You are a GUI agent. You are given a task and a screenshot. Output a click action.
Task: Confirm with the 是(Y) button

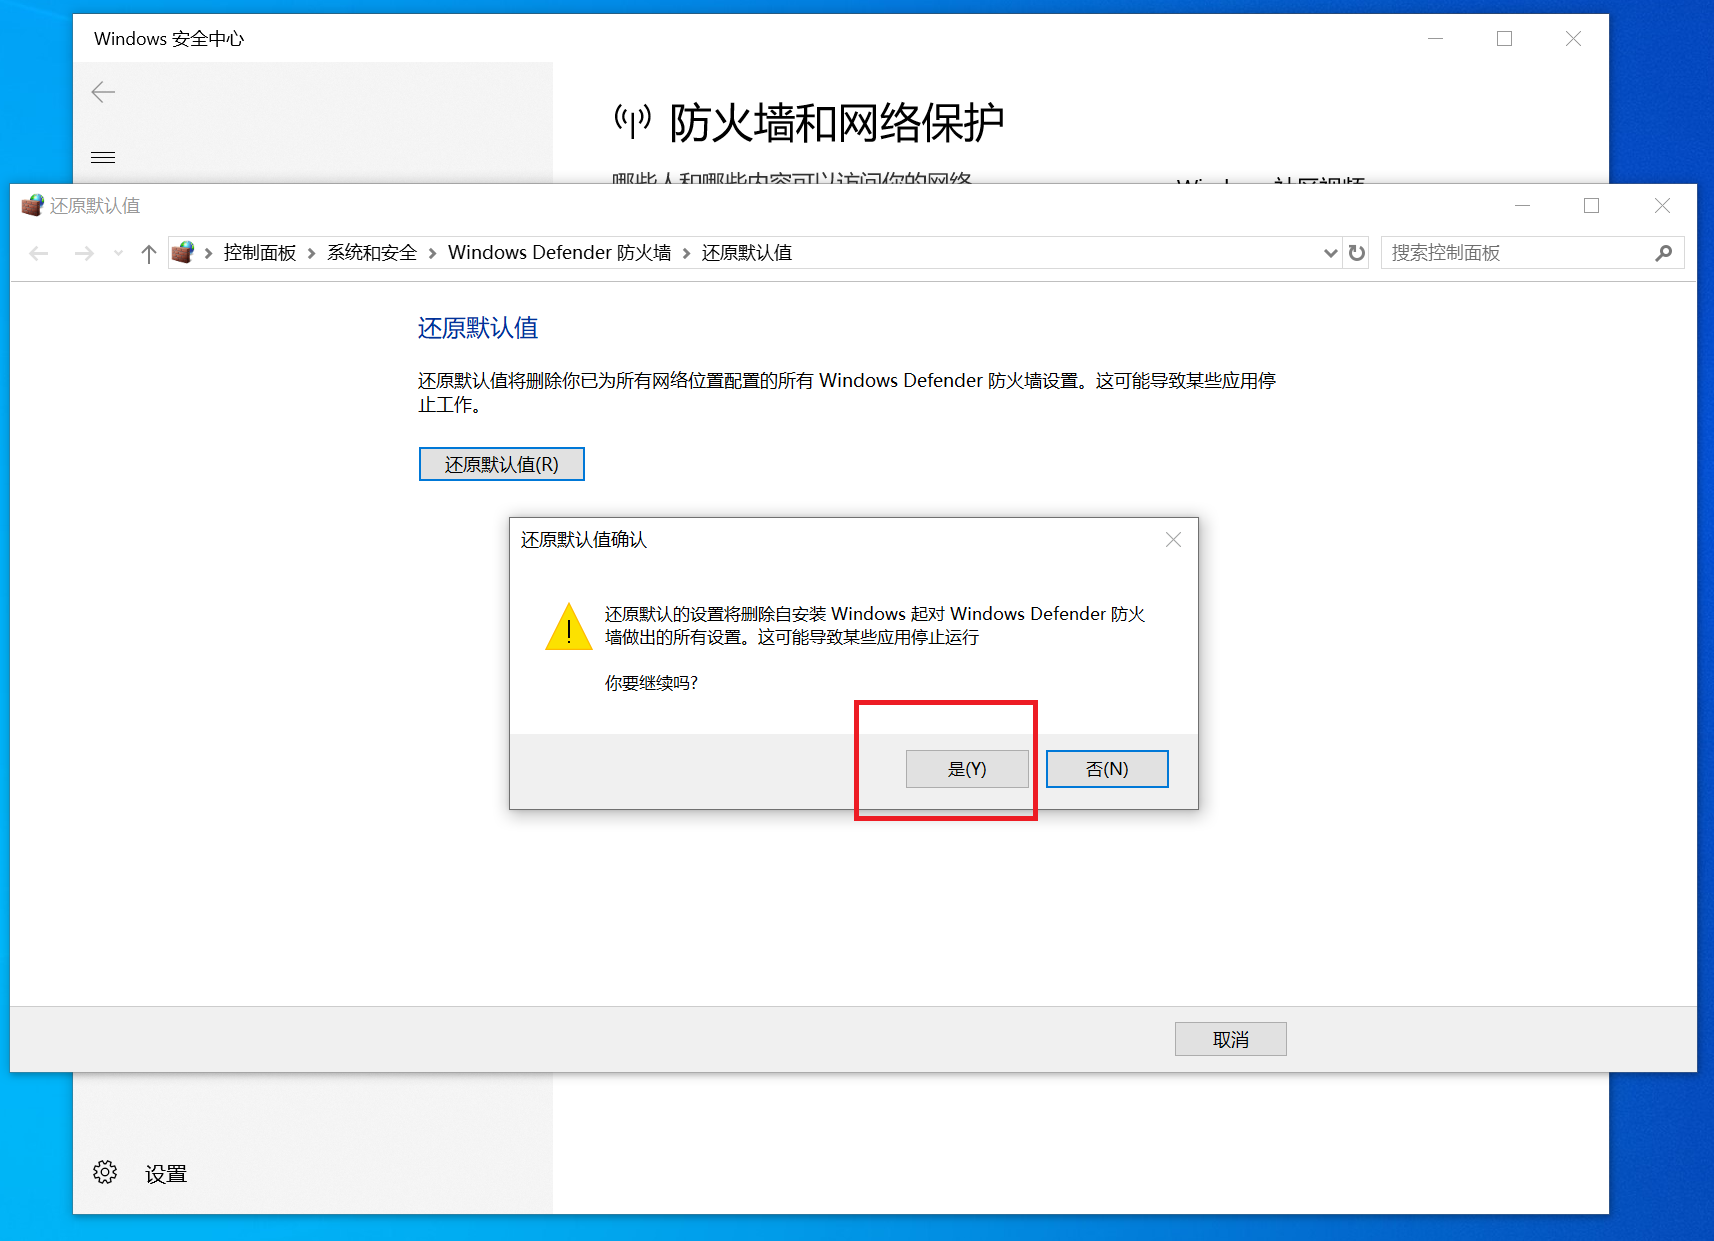[967, 769]
